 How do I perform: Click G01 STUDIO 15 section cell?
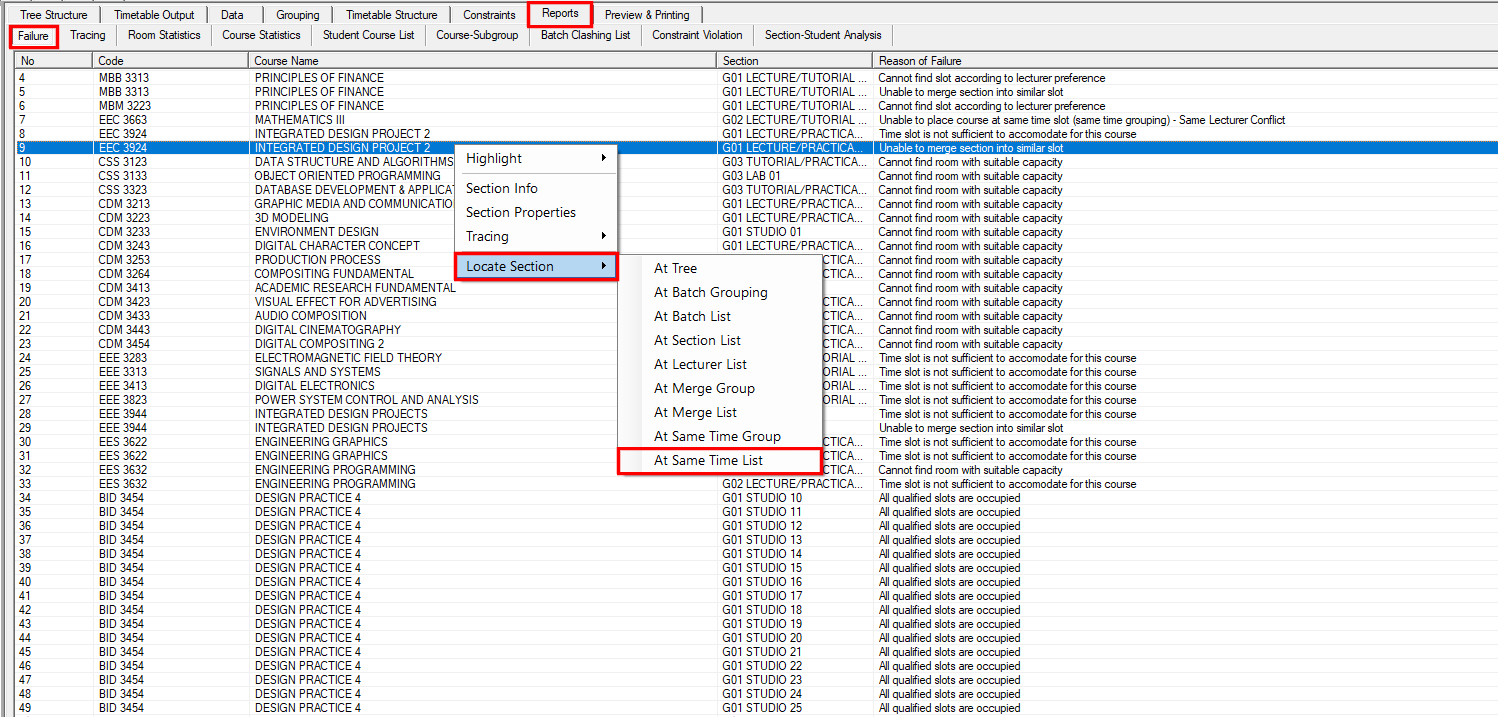(762, 568)
